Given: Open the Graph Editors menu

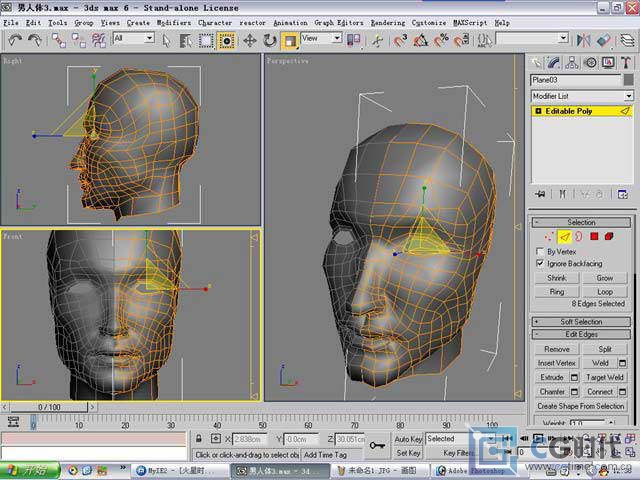Looking at the screenshot, I should point(339,23).
